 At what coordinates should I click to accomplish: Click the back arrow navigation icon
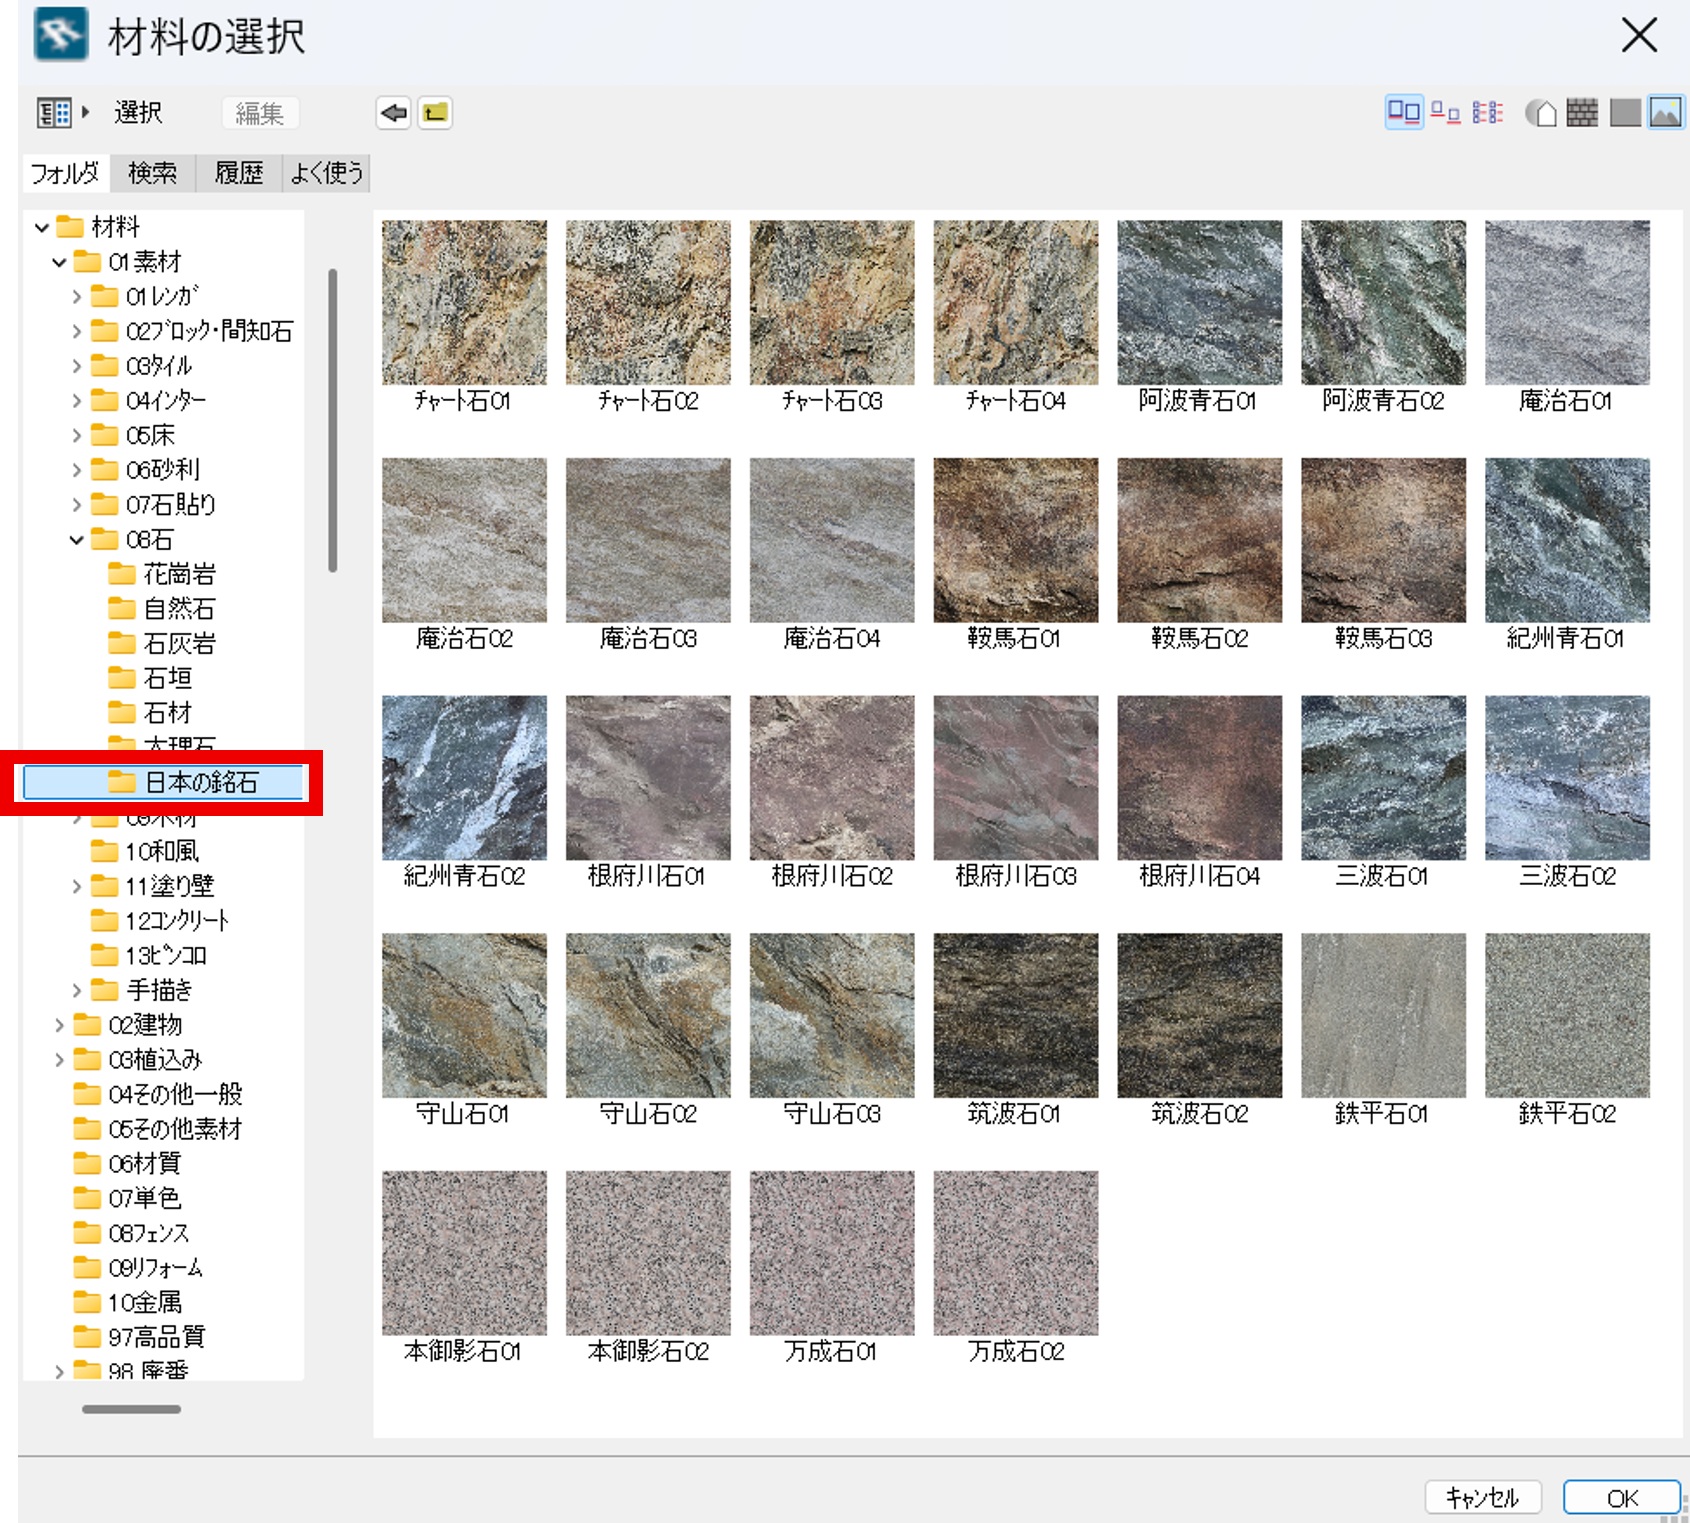[x=394, y=113]
